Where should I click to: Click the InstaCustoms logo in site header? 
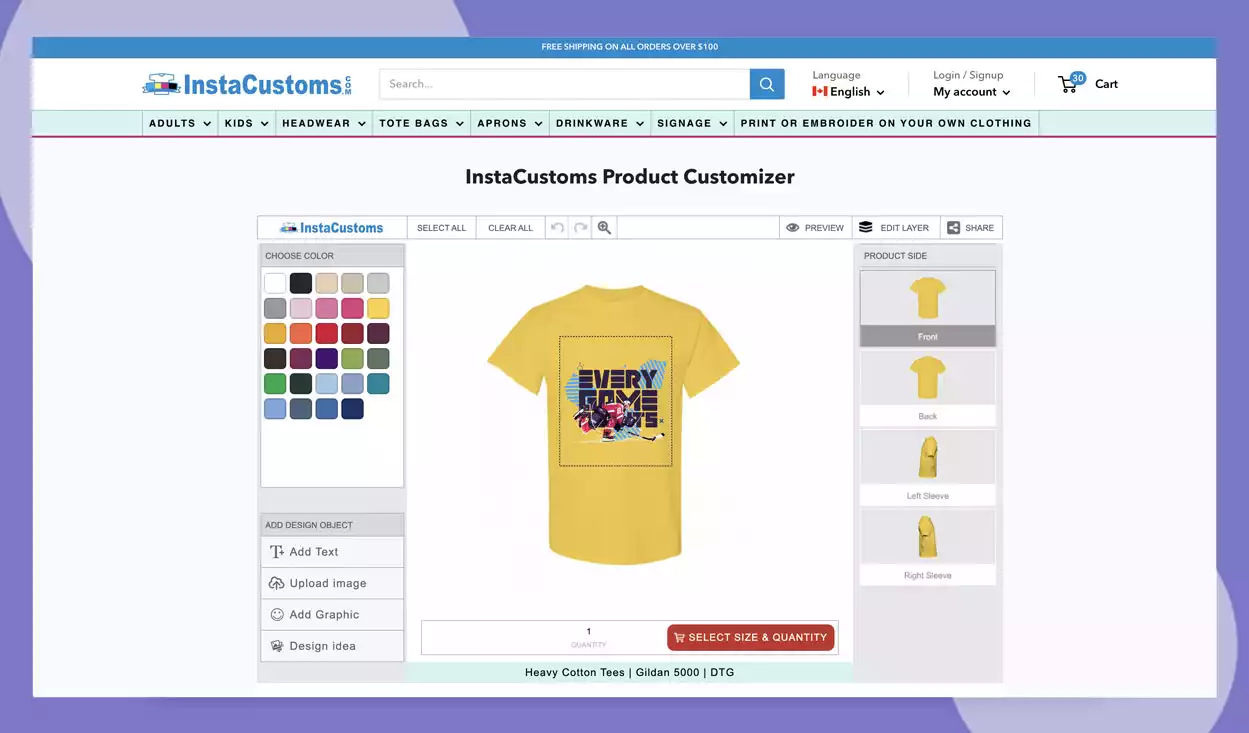point(247,84)
